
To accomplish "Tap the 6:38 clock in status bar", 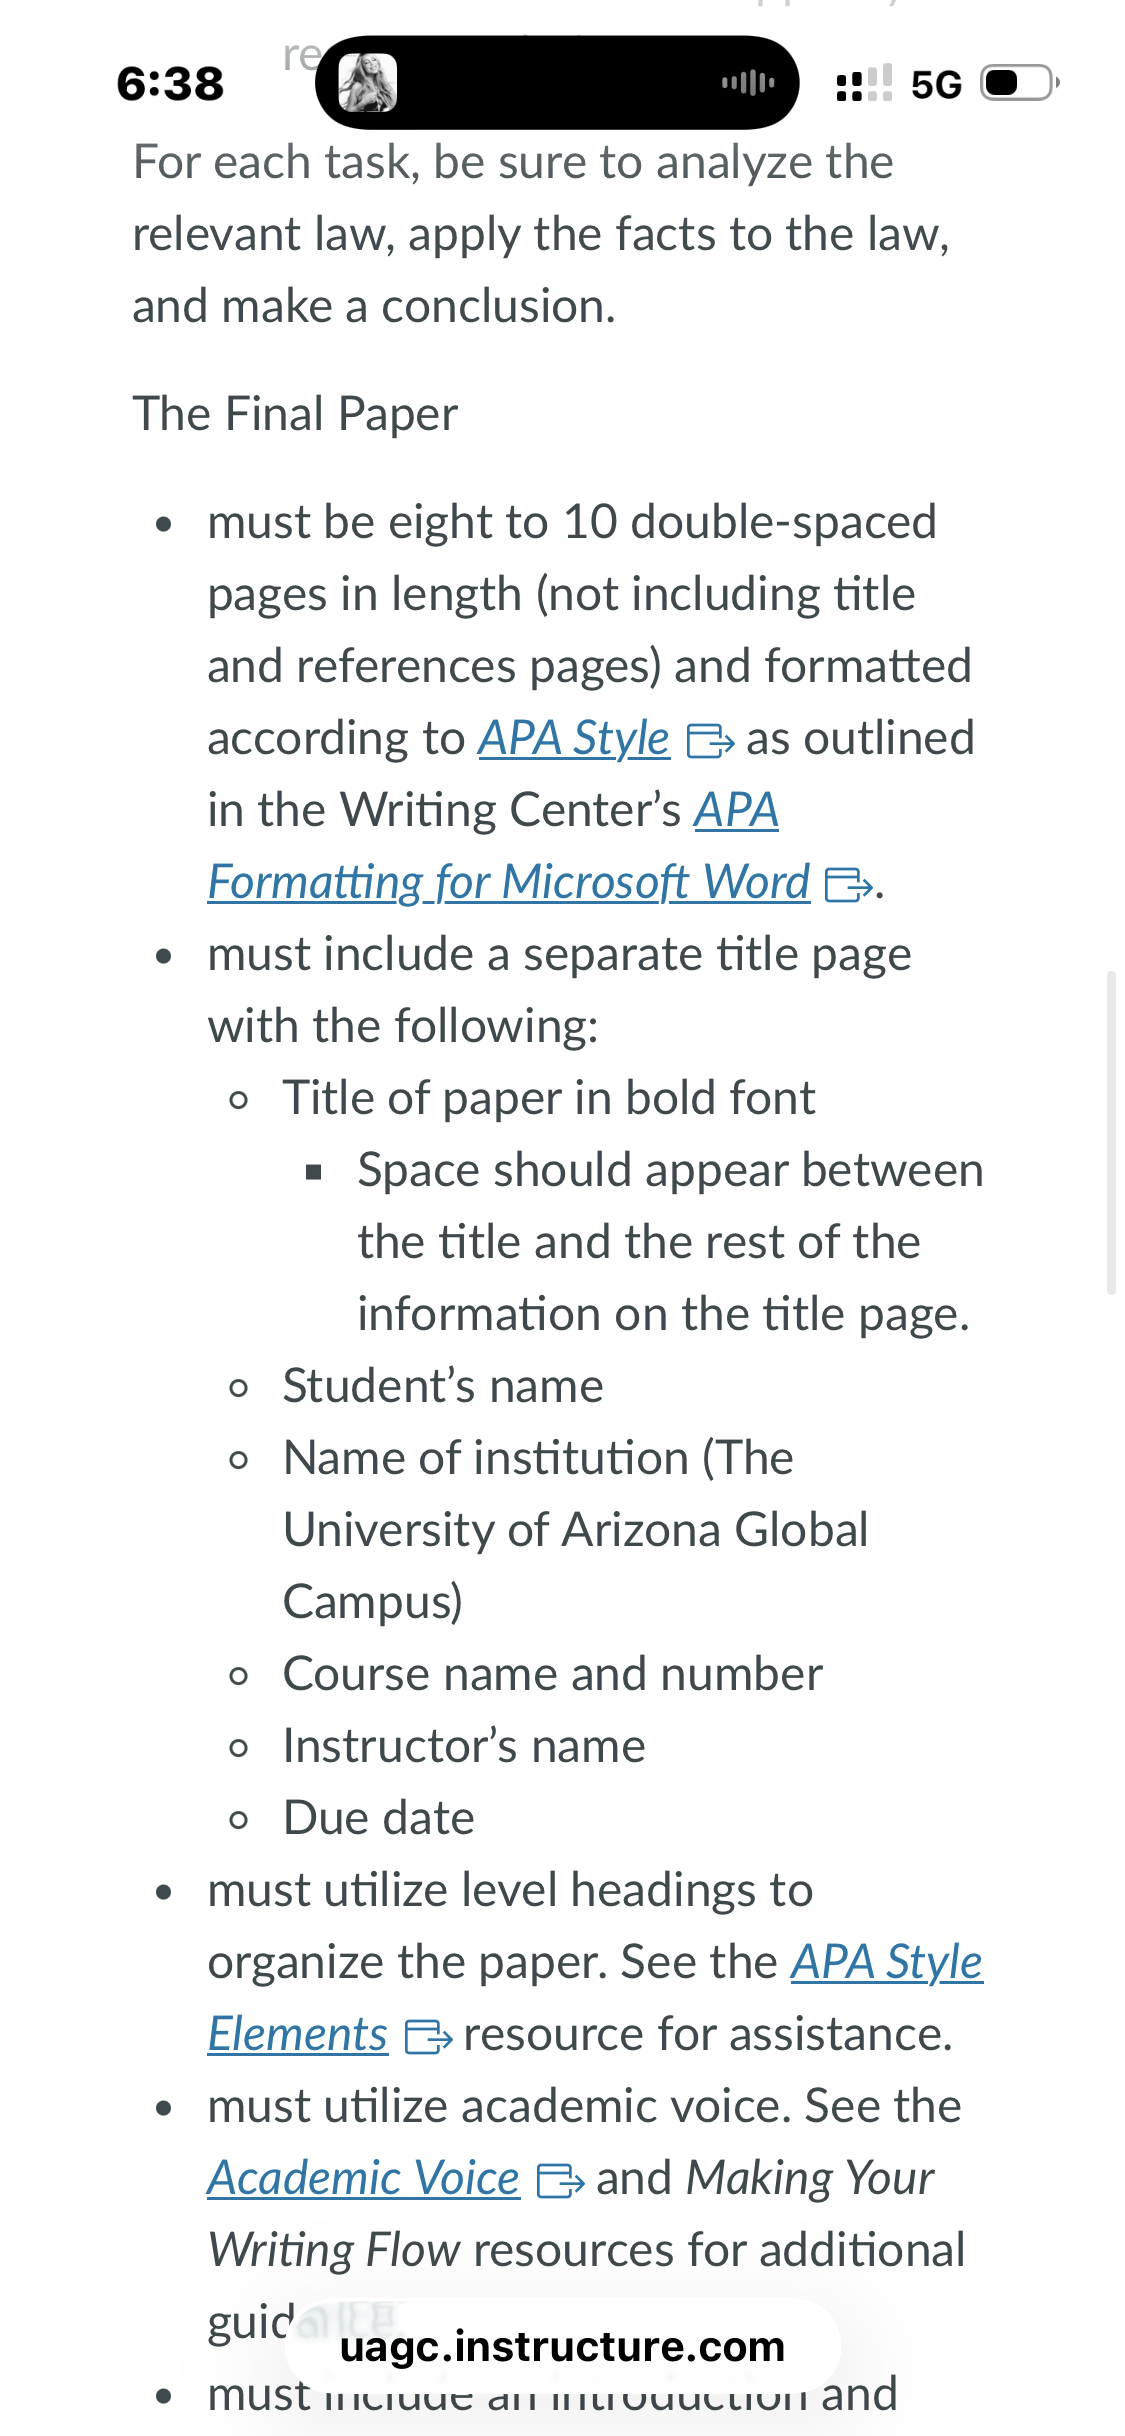I will coord(170,83).
